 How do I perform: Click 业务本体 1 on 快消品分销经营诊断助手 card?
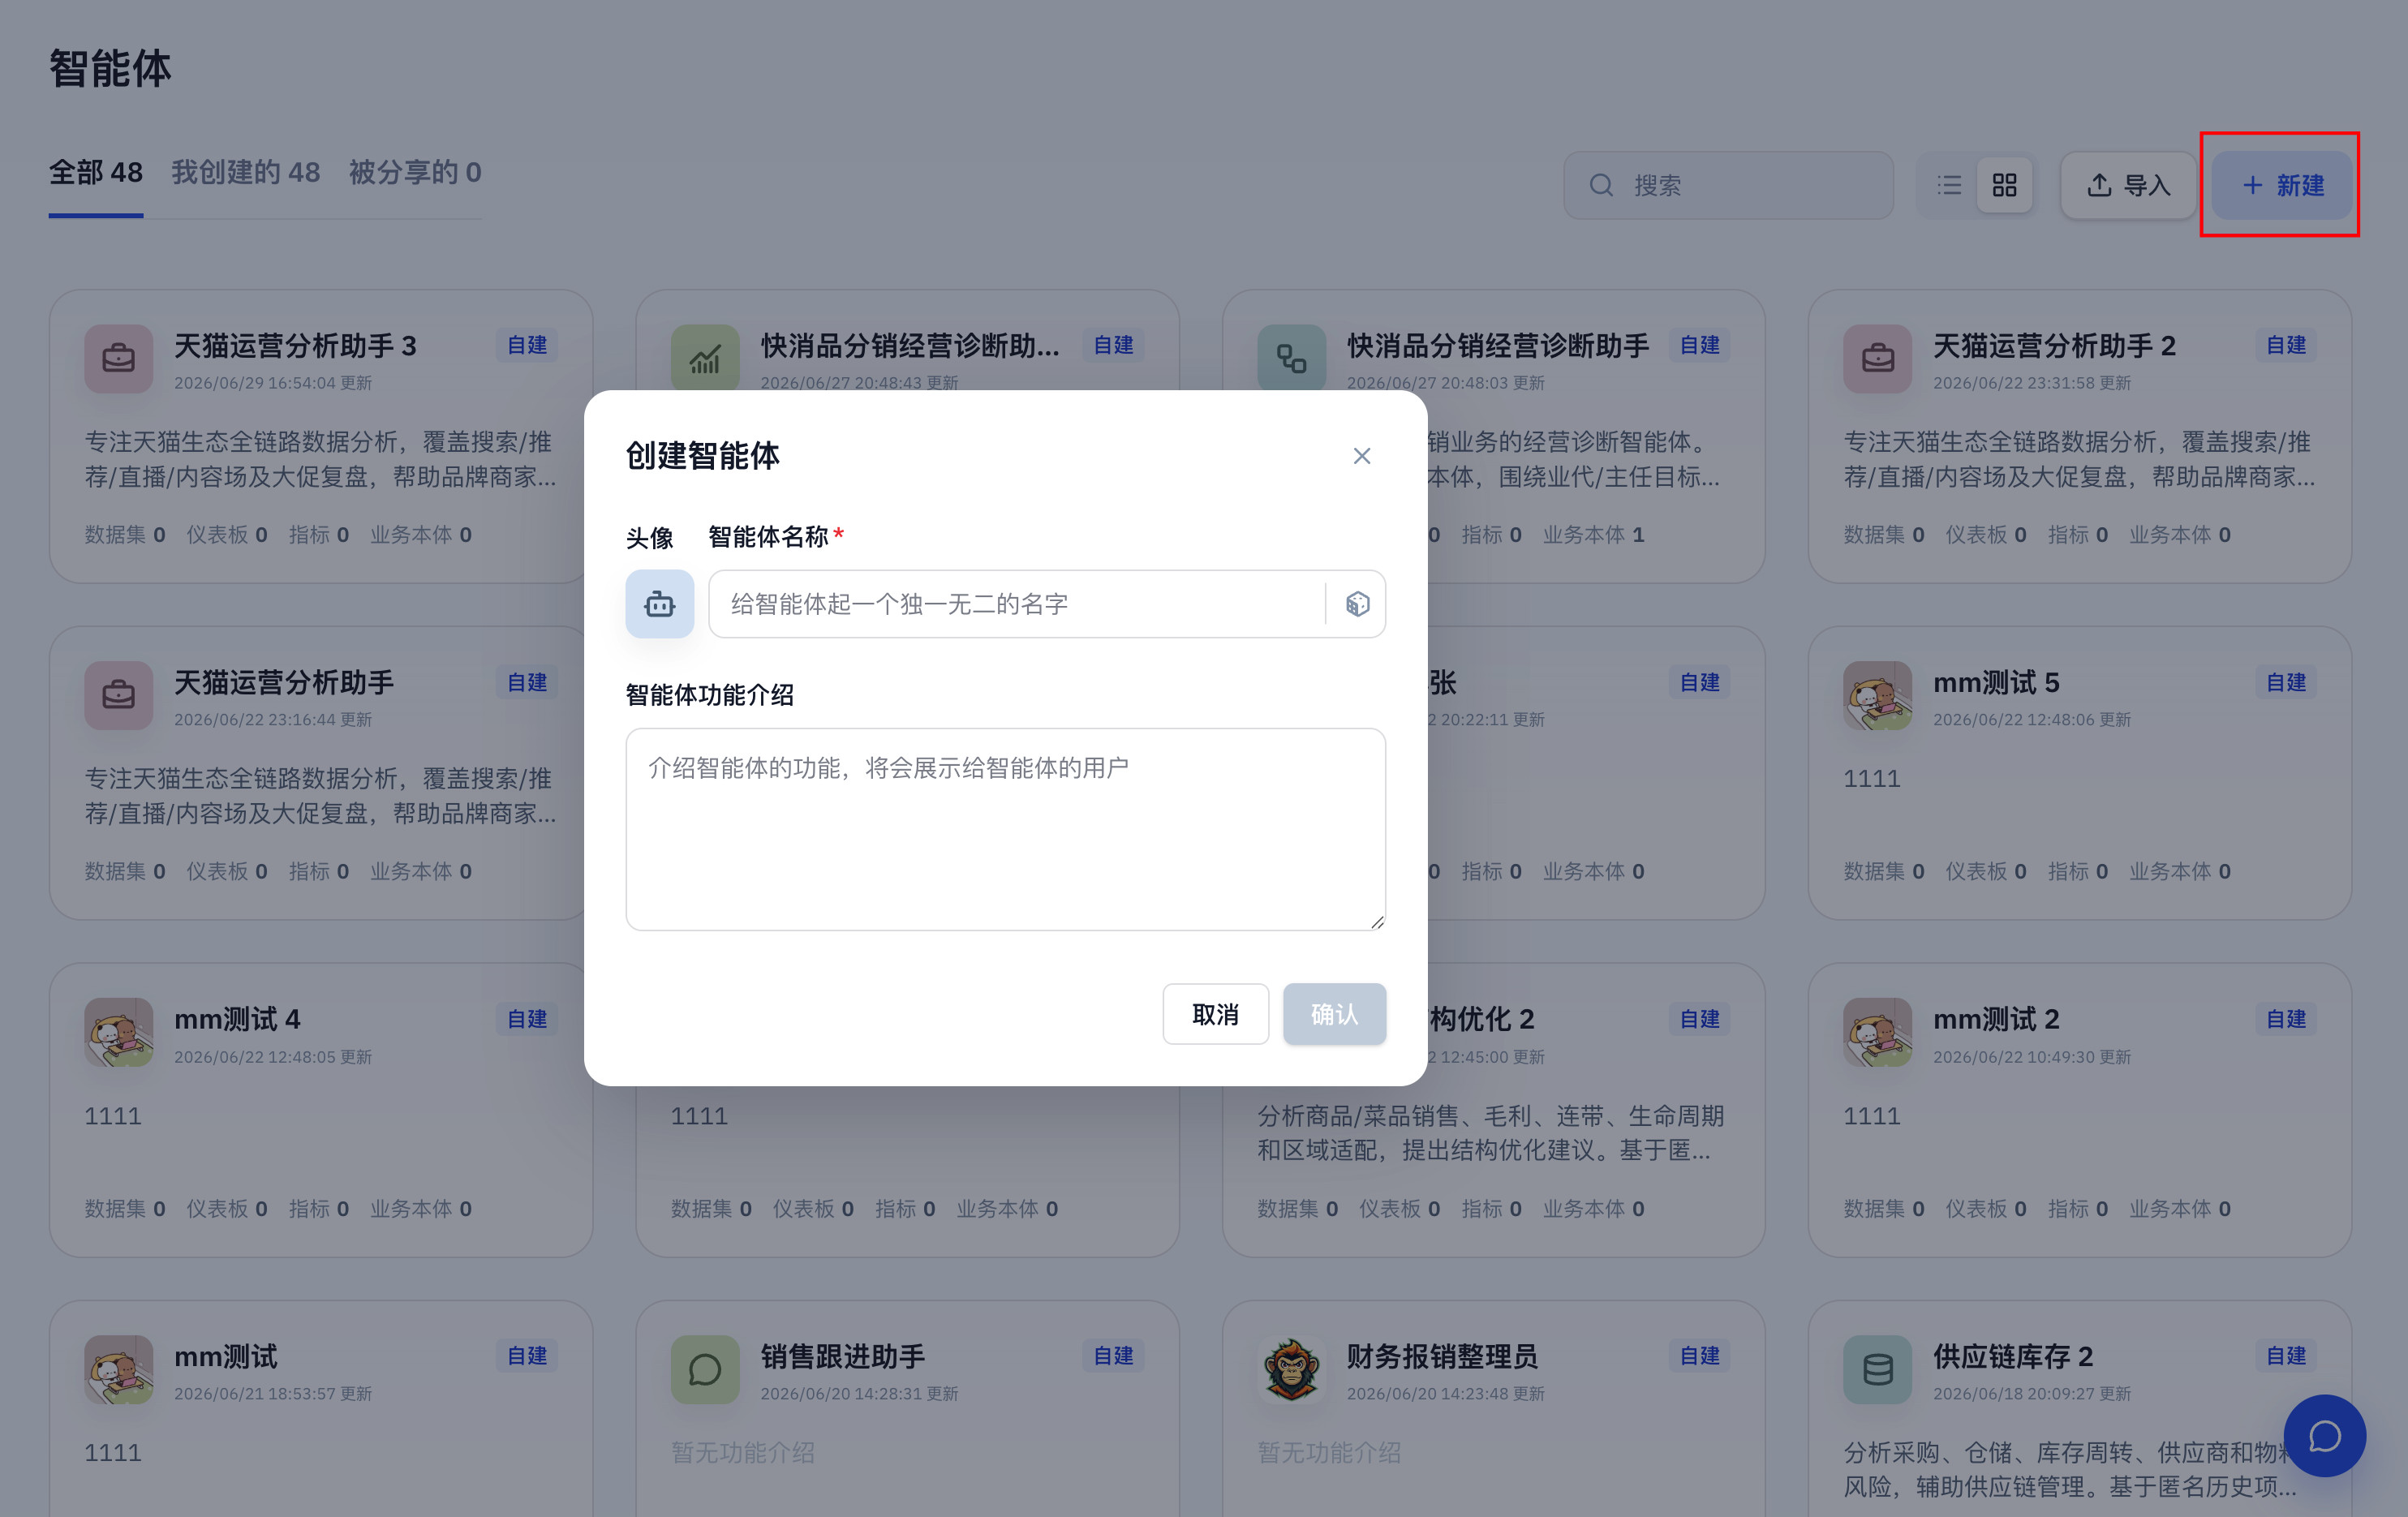coord(1593,535)
